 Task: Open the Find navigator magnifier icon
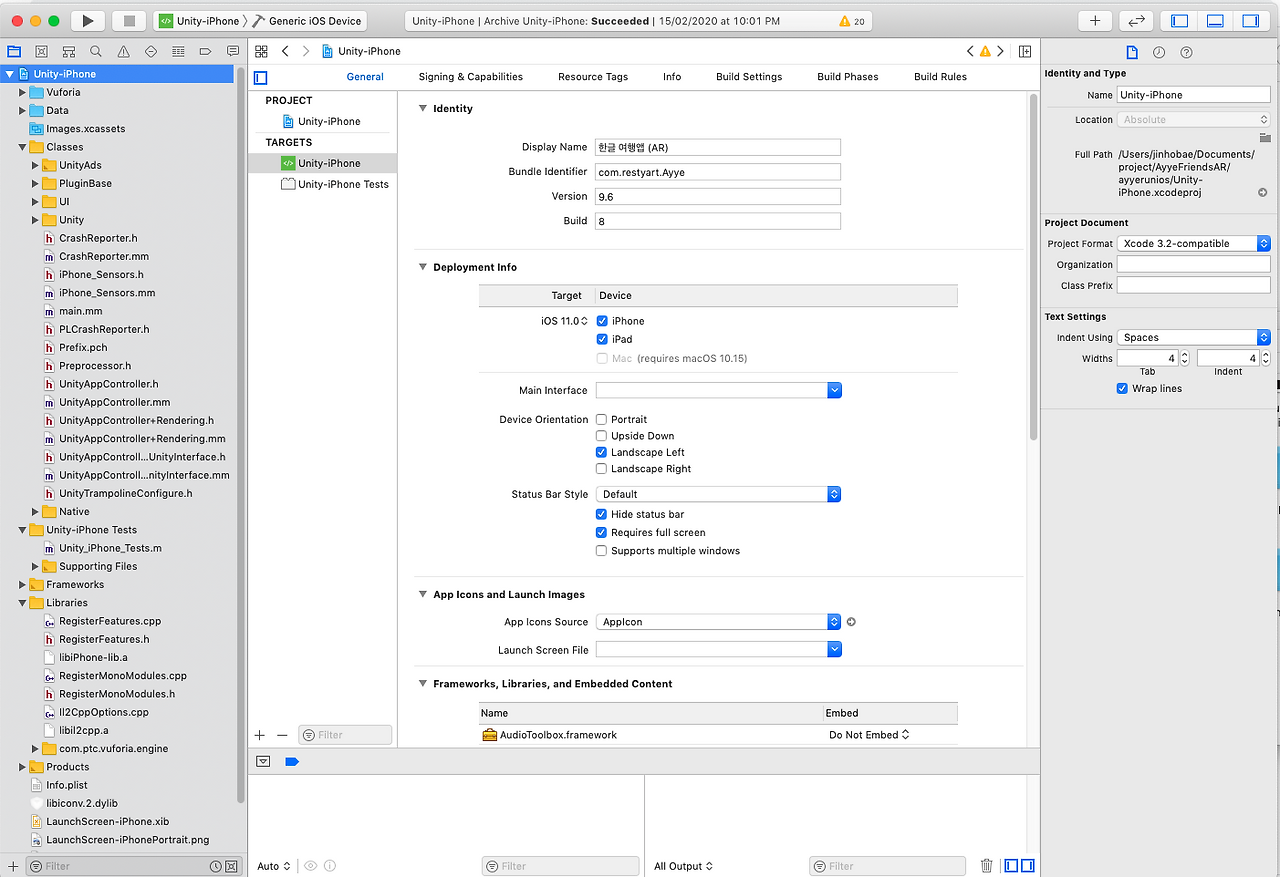click(96, 51)
